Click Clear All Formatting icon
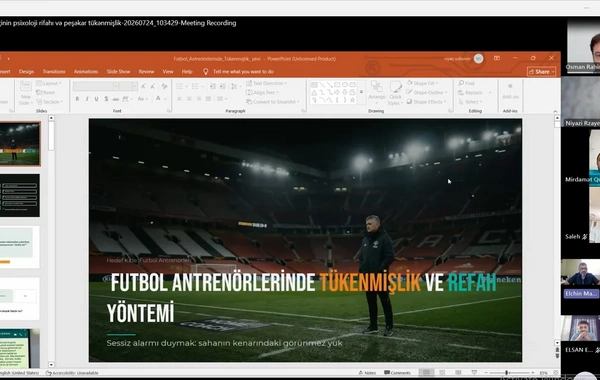This screenshot has height=380, width=600. click(x=165, y=86)
